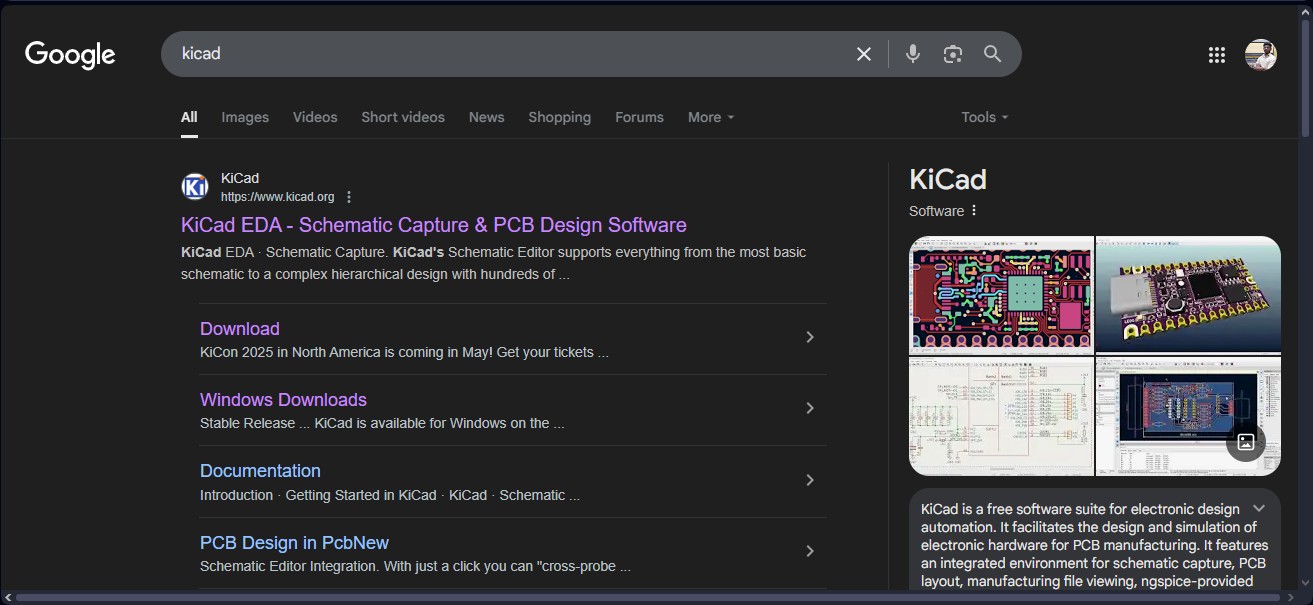The image size is (1313, 605).
Task: Open the Google apps grid
Action: pyautogui.click(x=1217, y=55)
